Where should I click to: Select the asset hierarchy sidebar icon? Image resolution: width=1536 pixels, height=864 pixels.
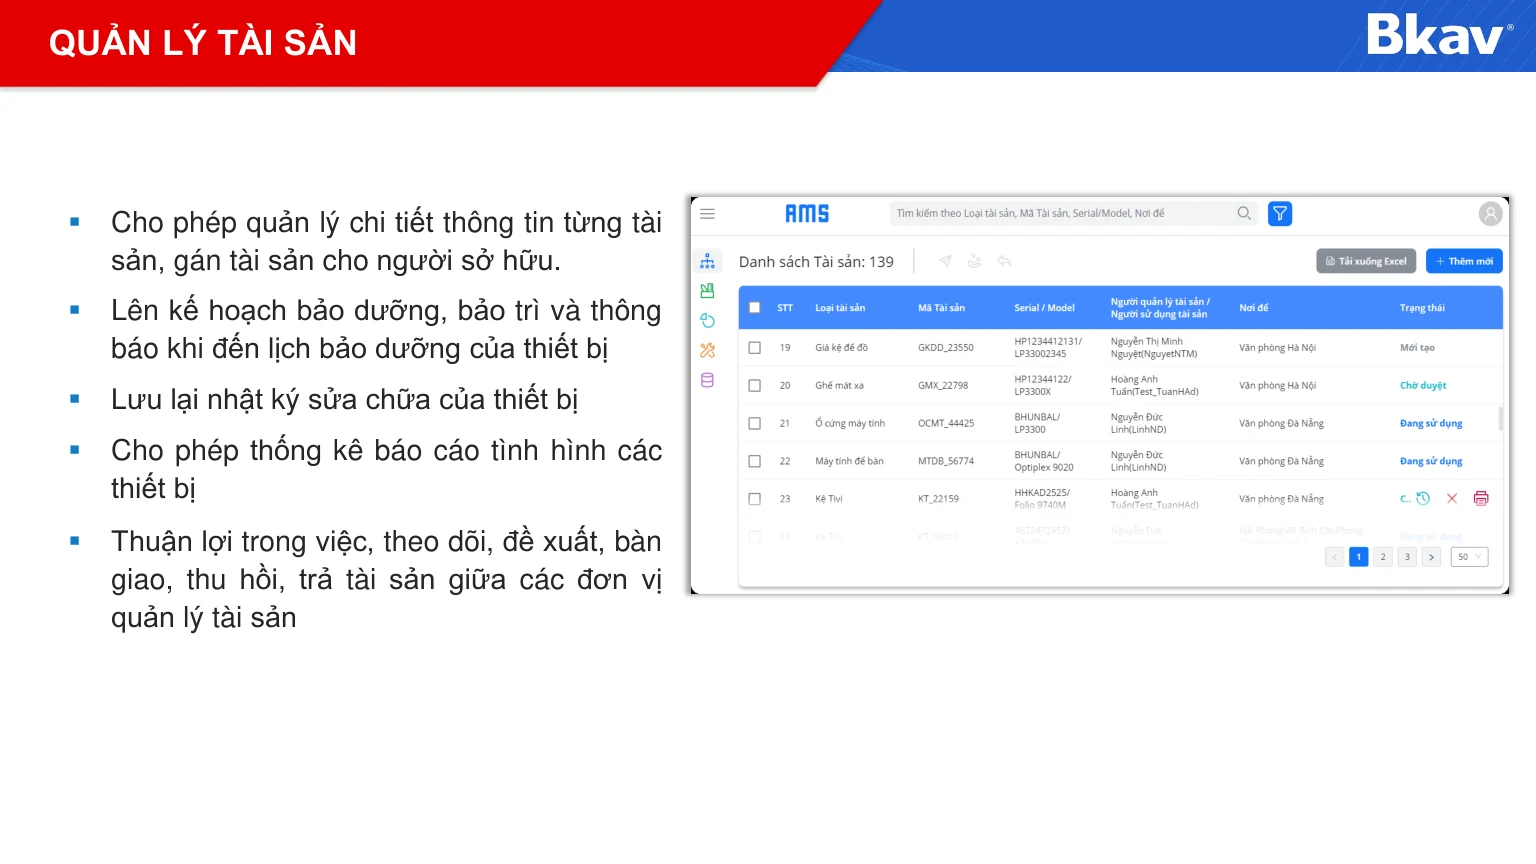tap(707, 261)
